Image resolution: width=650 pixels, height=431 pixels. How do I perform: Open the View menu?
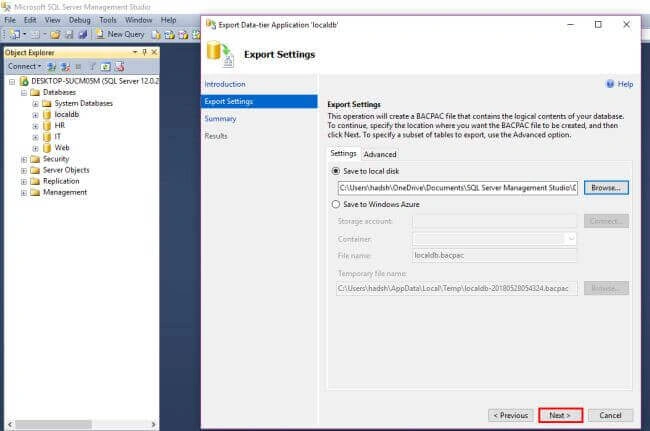coord(52,20)
